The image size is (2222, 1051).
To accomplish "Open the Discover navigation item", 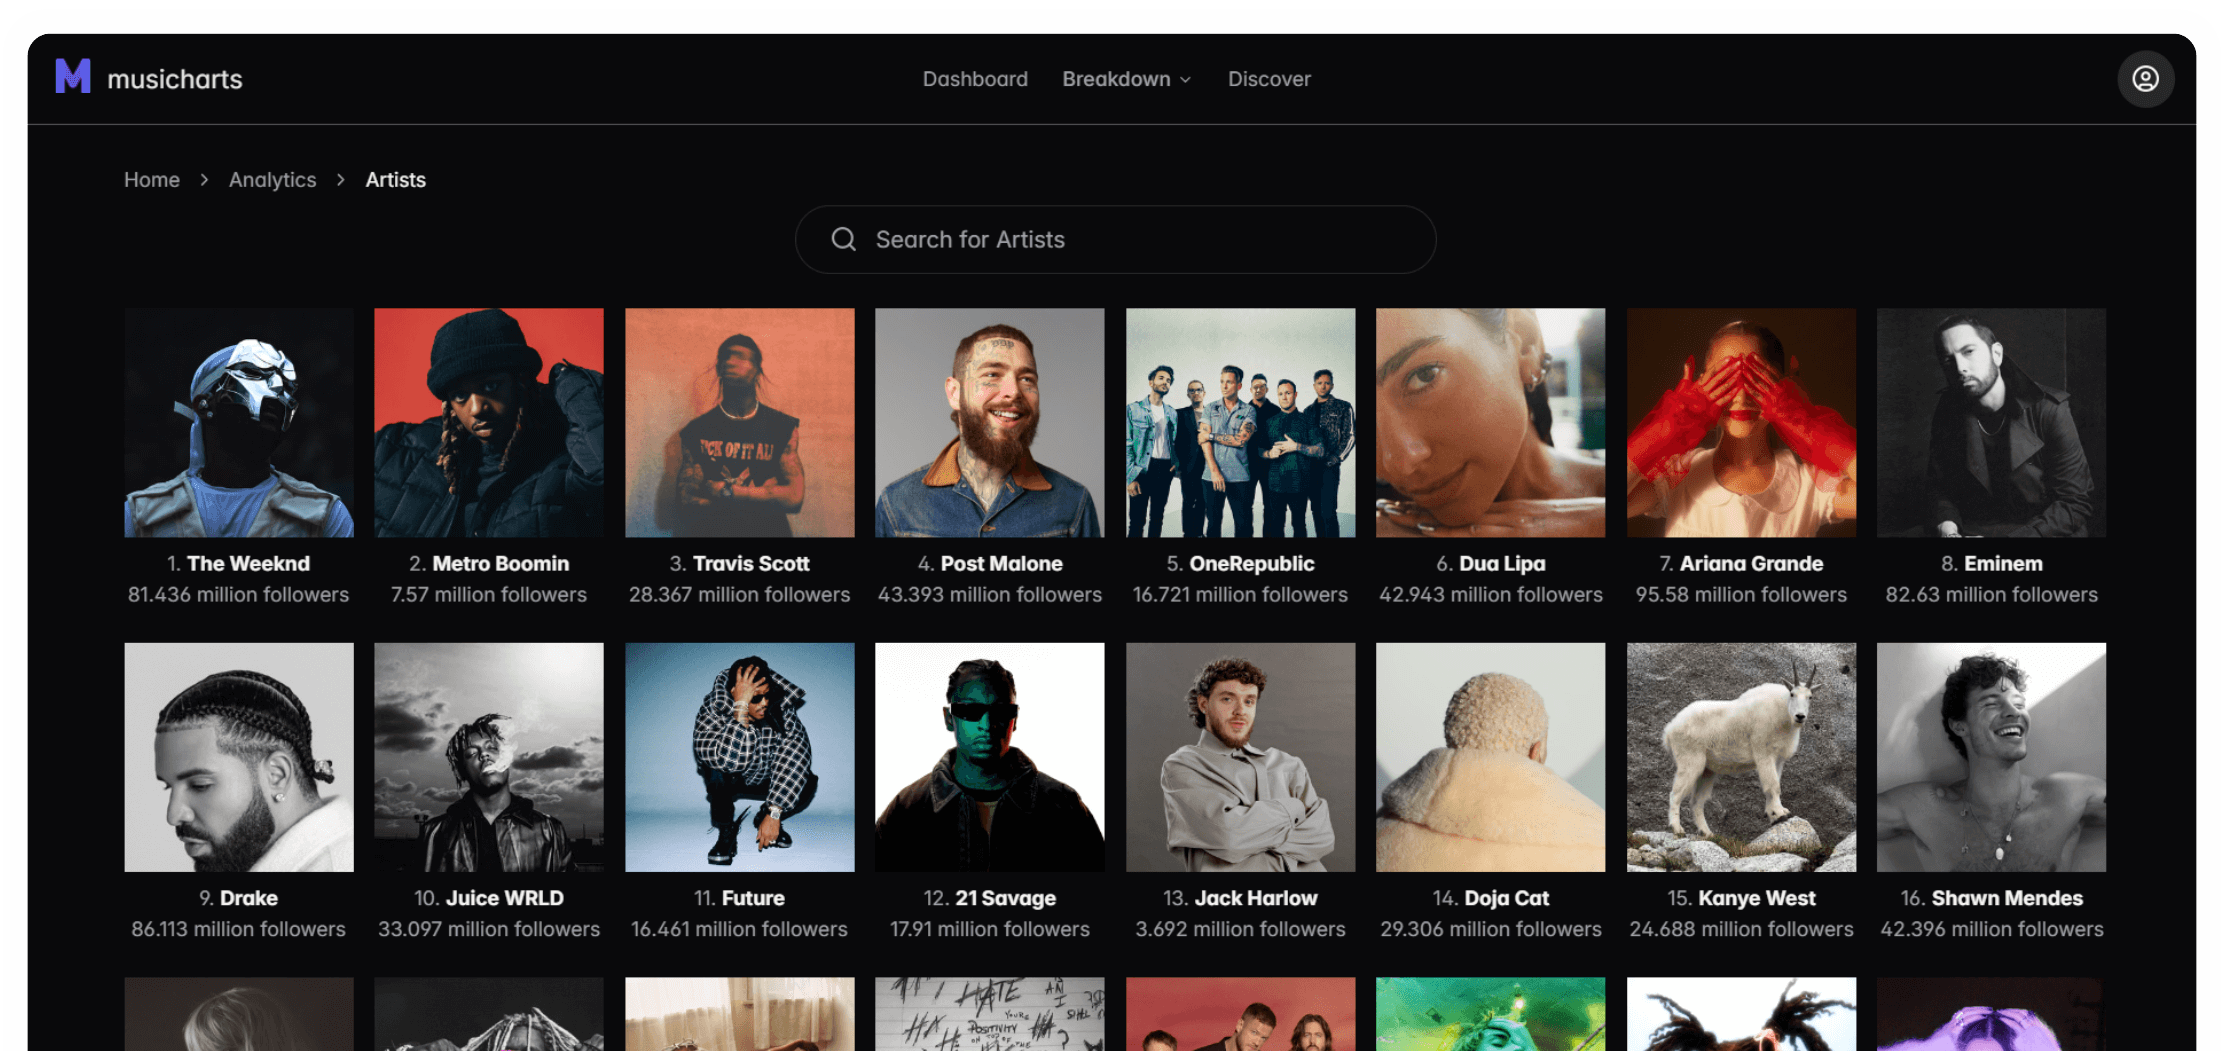I will point(1269,79).
